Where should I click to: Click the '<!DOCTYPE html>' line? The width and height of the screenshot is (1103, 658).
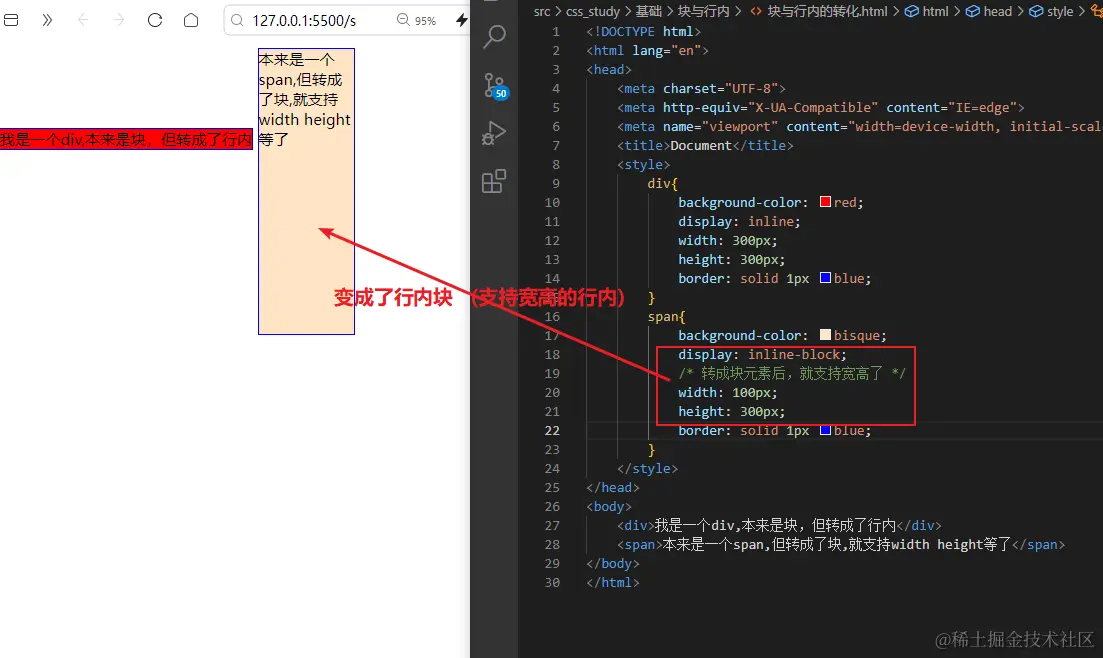click(643, 31)
